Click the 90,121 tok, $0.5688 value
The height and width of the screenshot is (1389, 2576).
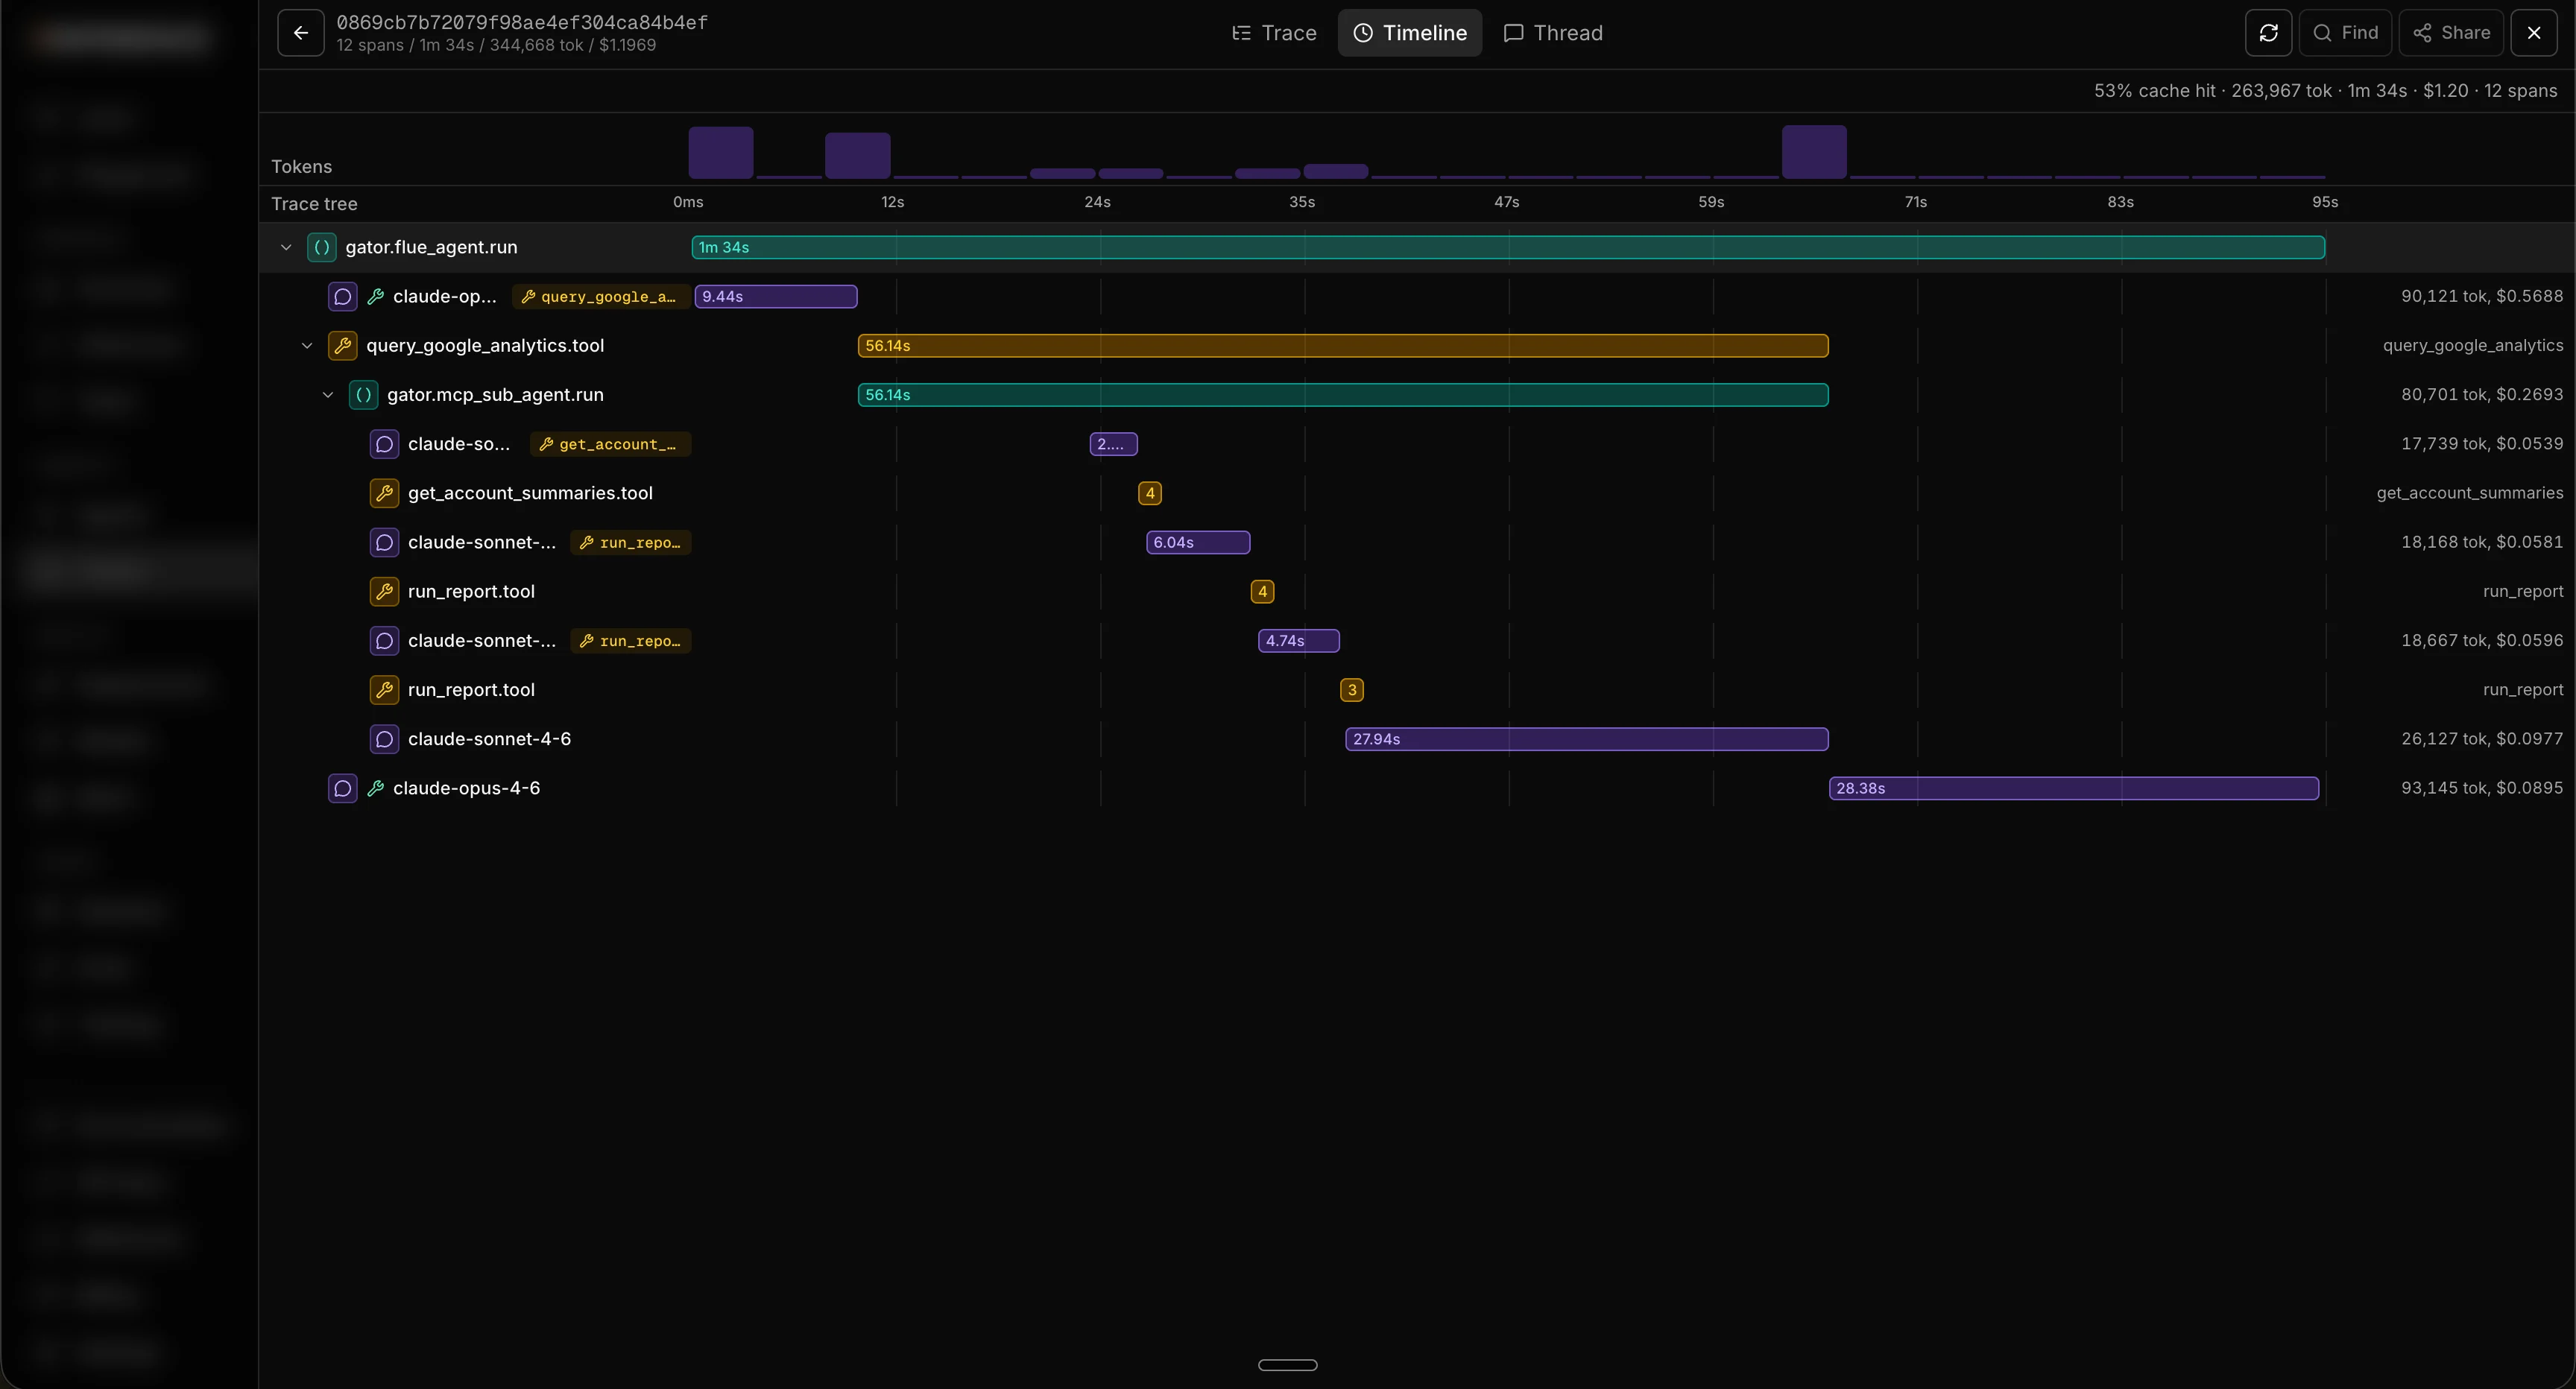pos(2482,296)
